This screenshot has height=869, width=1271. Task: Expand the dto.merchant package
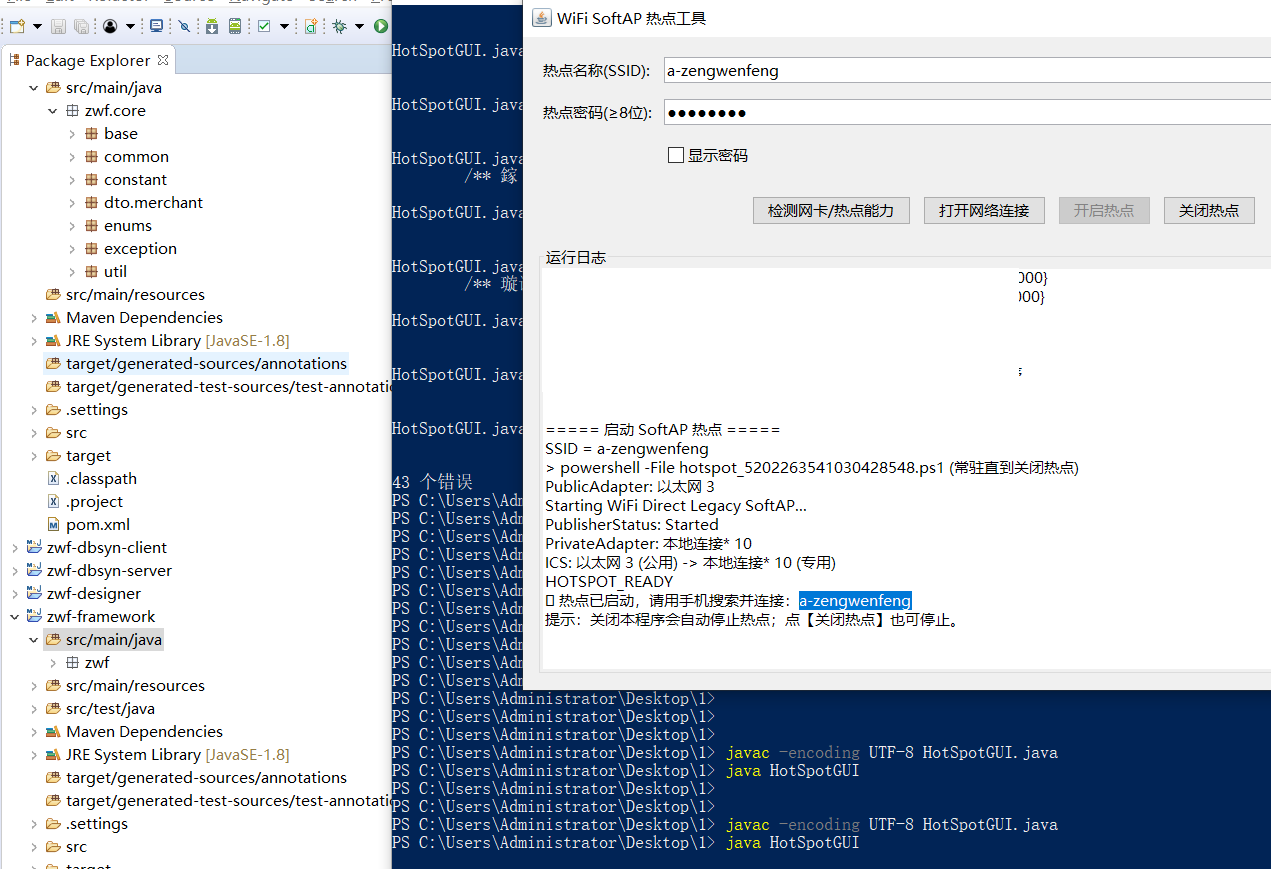click(72, 203)
